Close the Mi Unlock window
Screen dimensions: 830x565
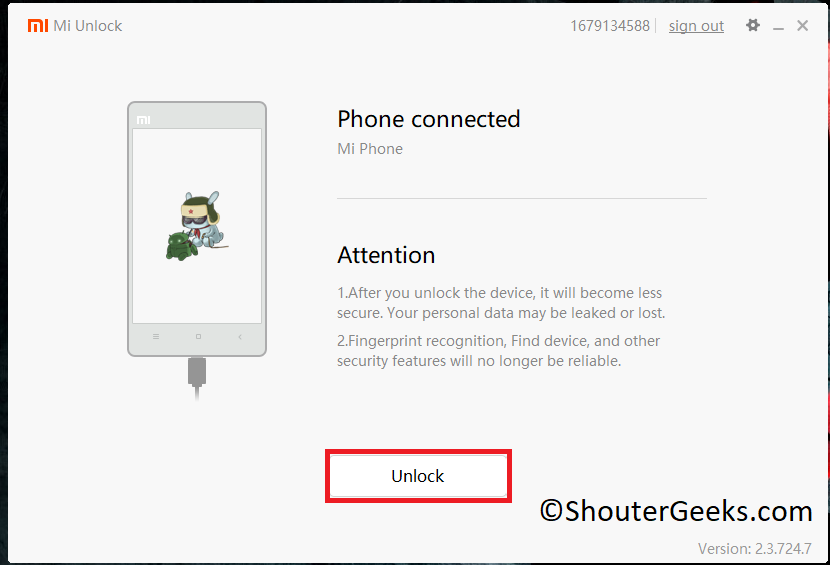802,25
